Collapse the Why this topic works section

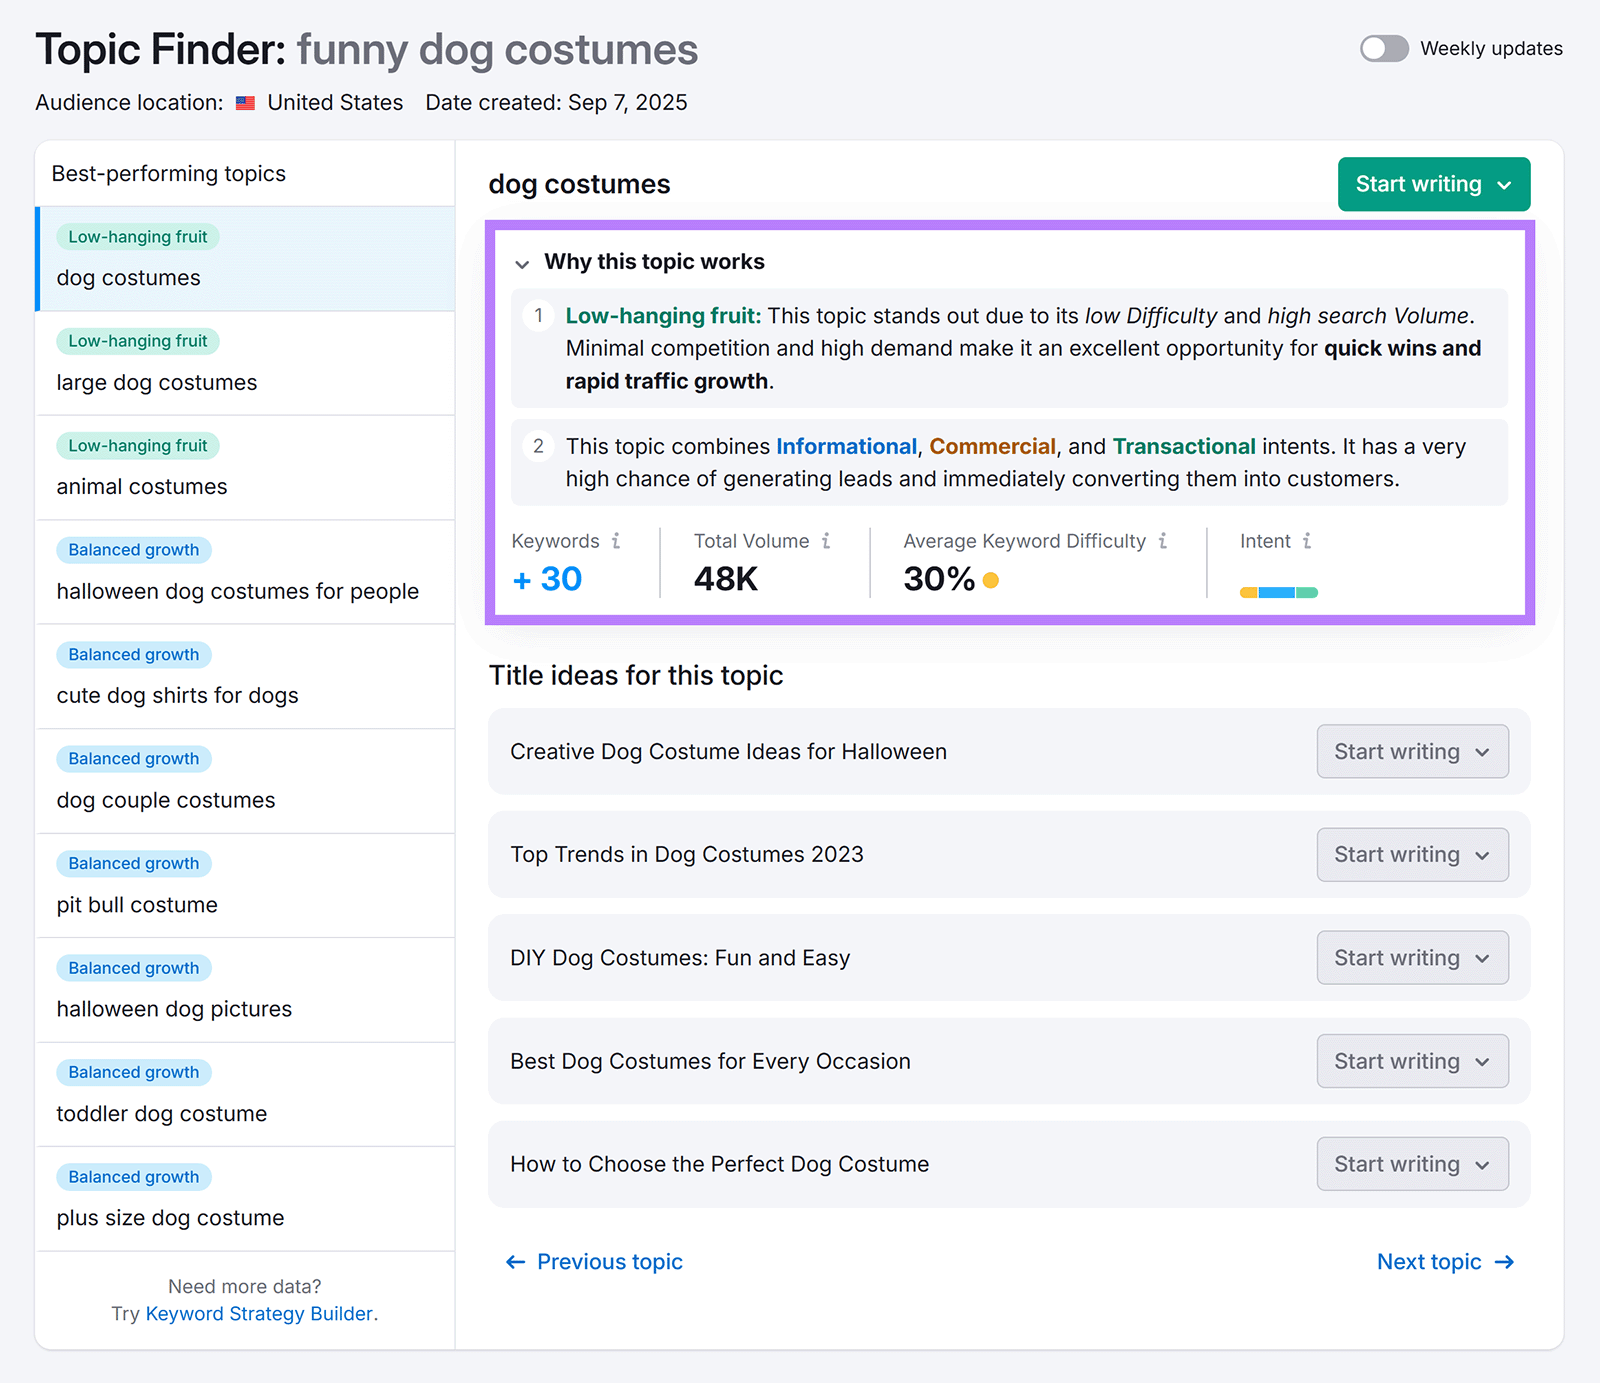(522, 264)
